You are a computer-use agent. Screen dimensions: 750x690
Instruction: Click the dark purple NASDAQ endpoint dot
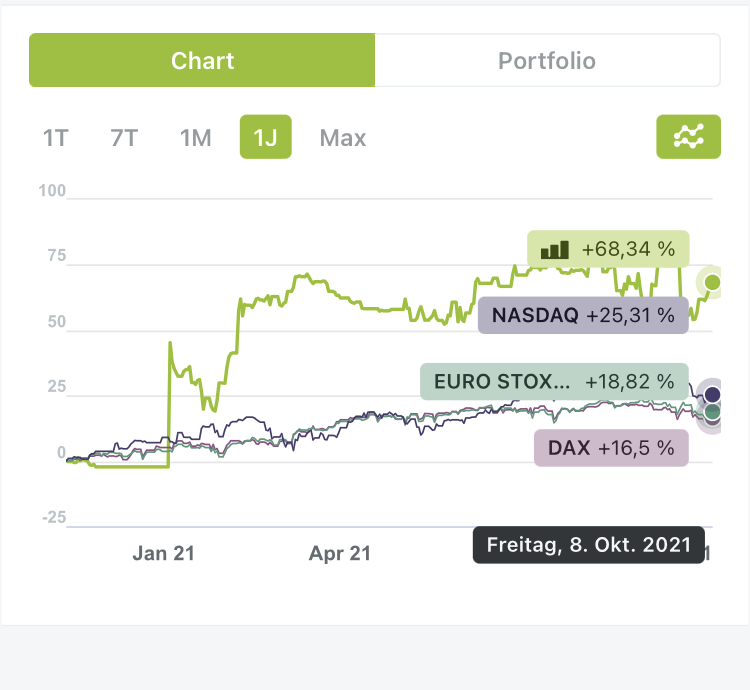[x=712, y=394]
